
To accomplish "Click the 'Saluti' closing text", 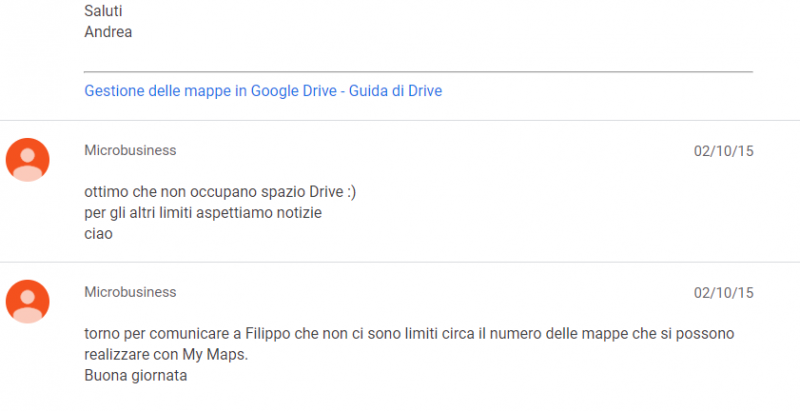I will (x=104, y=12).
